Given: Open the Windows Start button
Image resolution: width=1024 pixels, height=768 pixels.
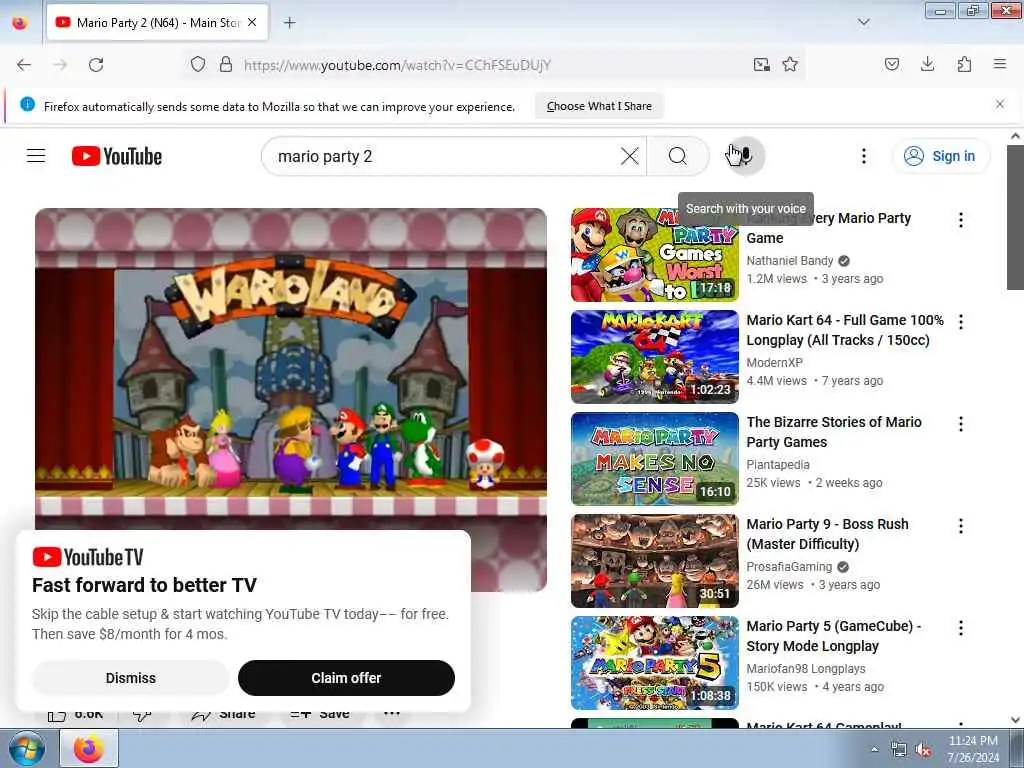Looking at the screenshot, I should point(27,748).
